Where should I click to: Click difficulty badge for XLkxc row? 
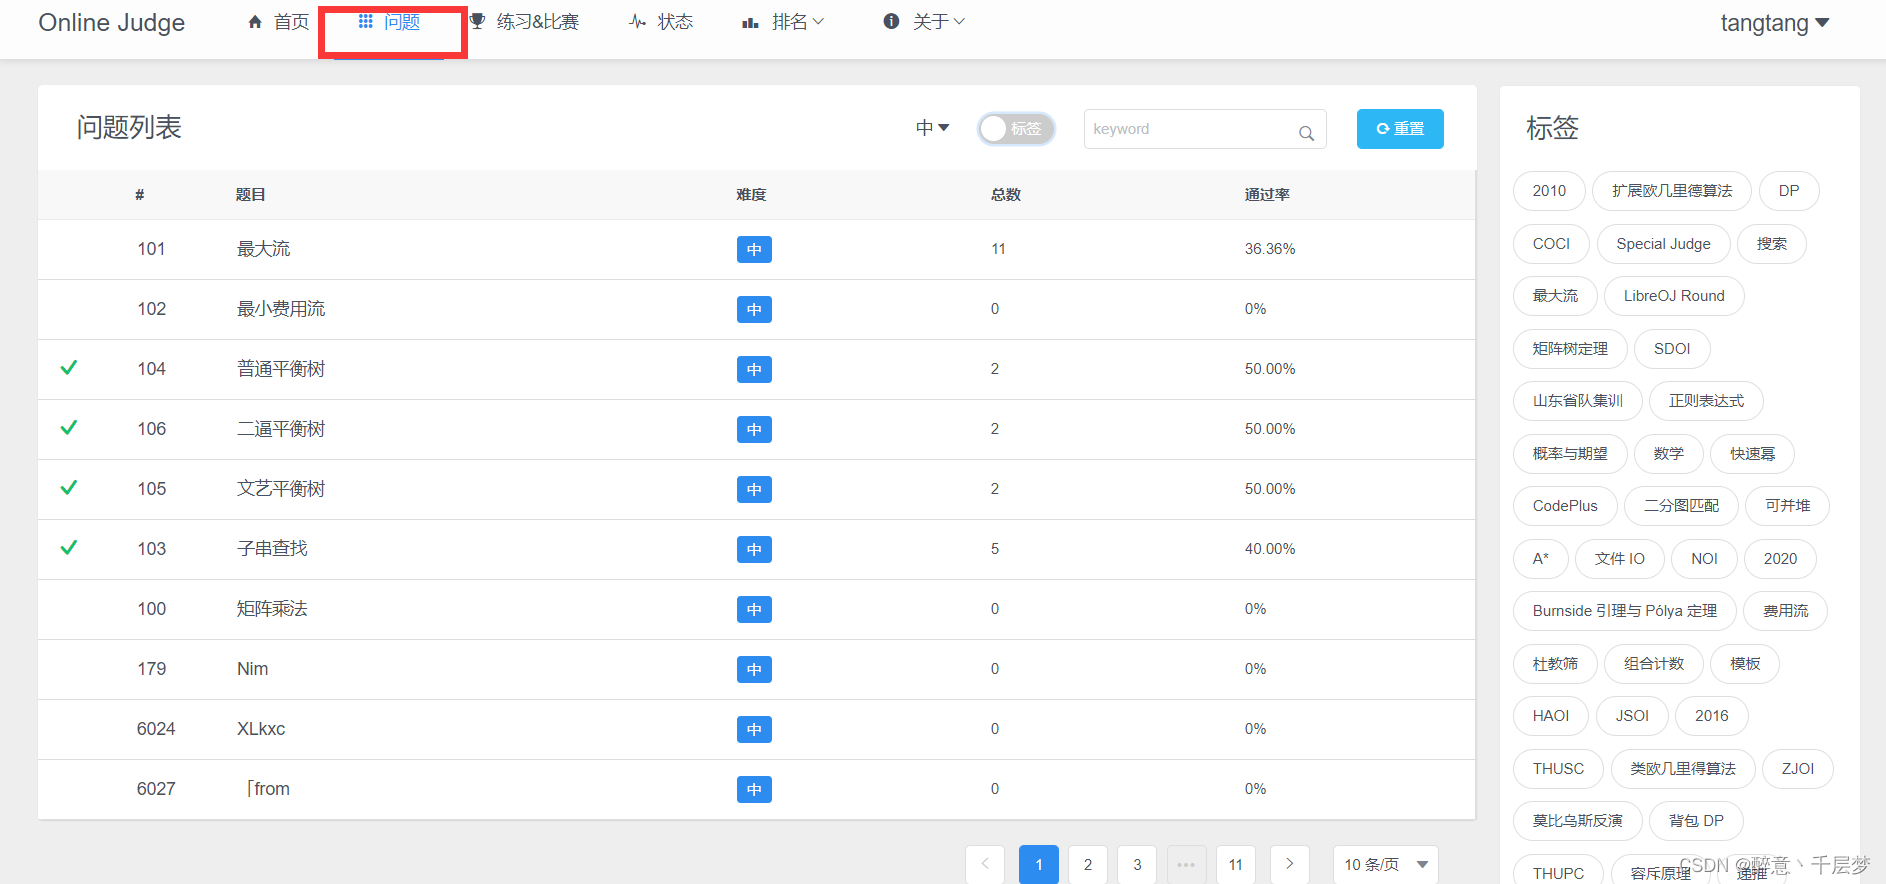click(754, 729)
